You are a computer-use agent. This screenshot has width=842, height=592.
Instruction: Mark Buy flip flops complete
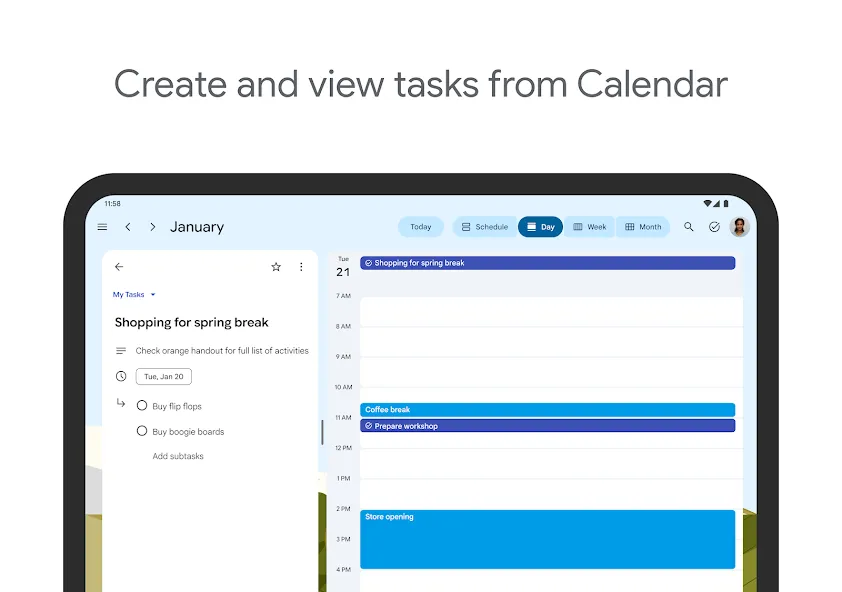point(142,406)
